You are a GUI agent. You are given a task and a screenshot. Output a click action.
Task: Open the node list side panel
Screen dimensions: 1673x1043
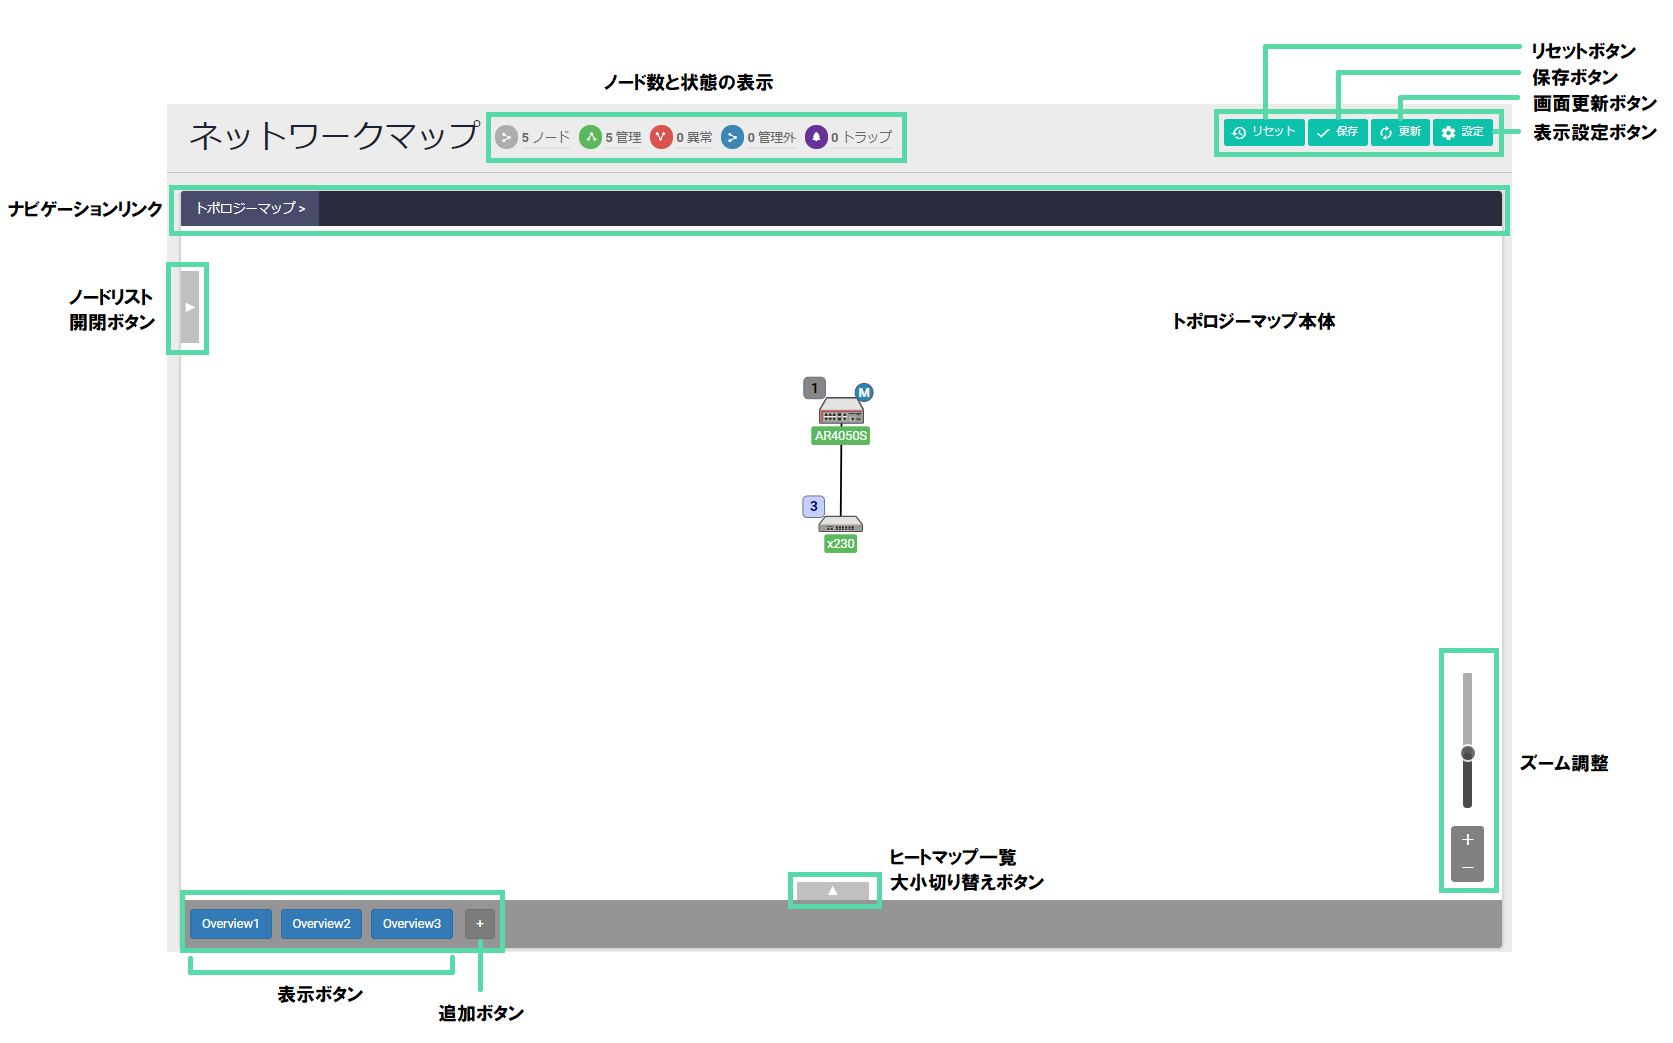point(189,307)
